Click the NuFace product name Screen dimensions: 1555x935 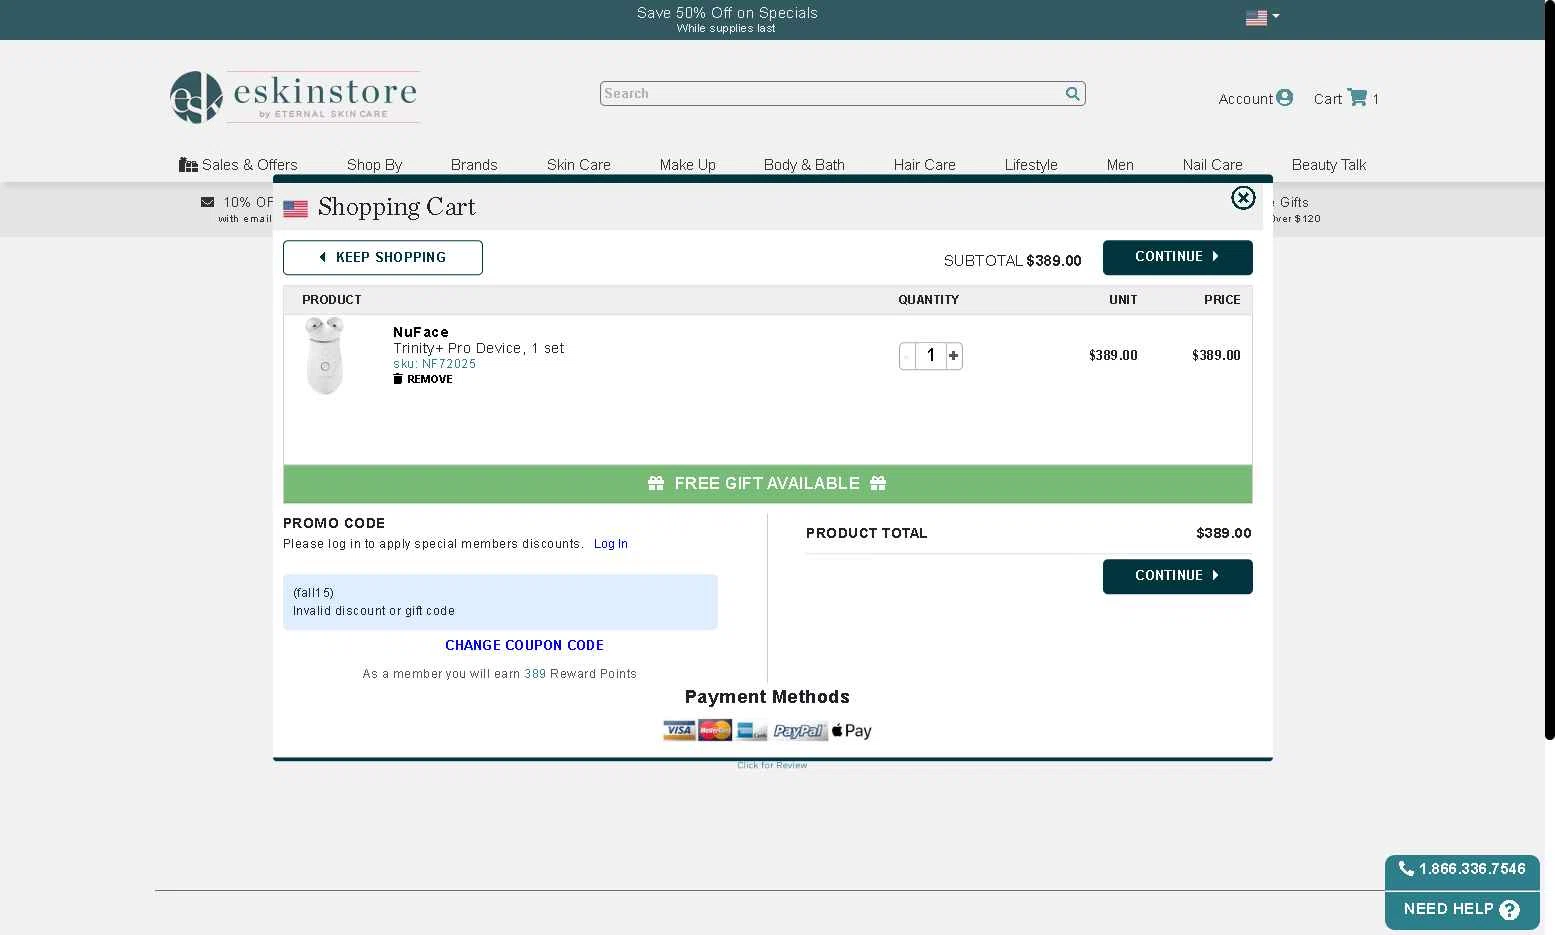point(421,332)
